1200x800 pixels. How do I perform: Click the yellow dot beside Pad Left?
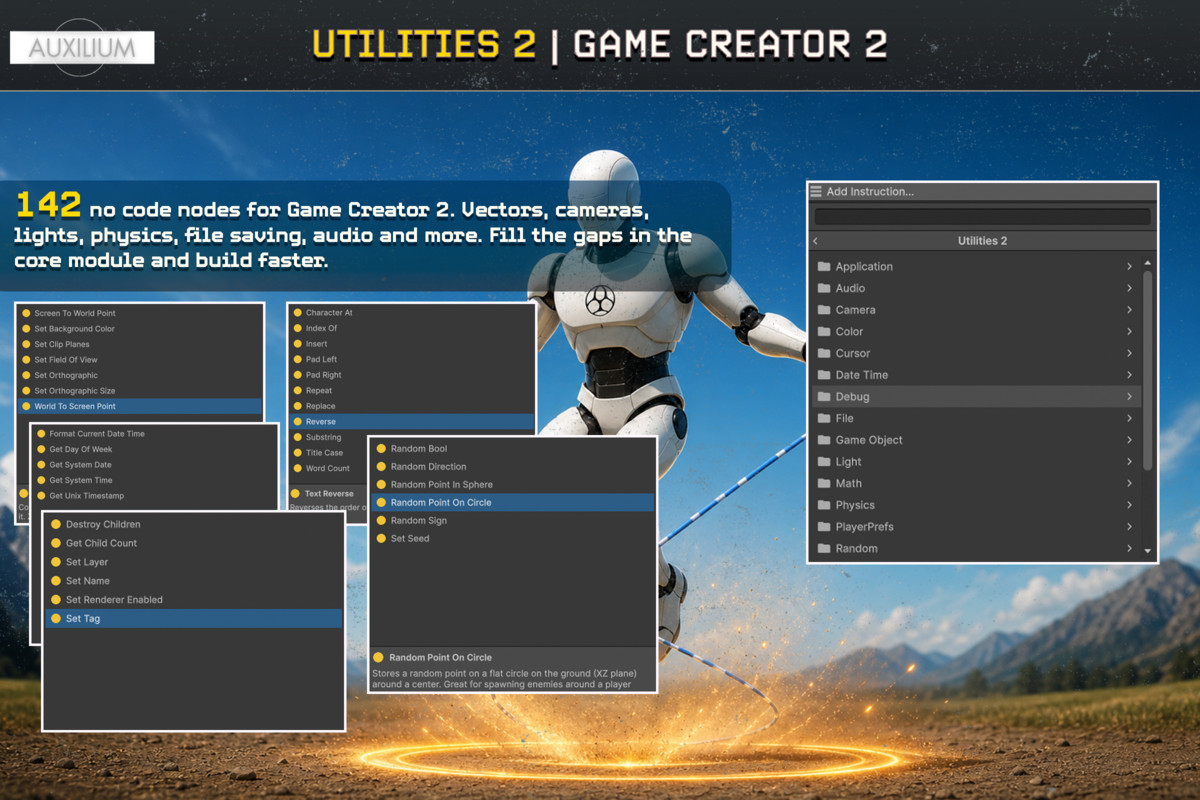pyautogui.click(x=297, y=359)
